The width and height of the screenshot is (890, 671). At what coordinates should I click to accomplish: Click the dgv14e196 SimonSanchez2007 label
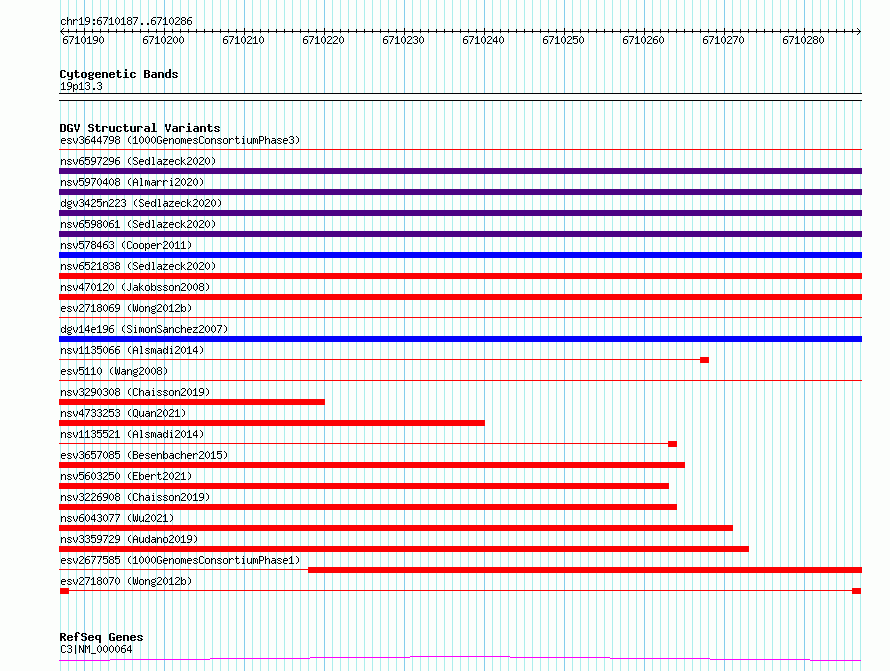pos(144,329)
